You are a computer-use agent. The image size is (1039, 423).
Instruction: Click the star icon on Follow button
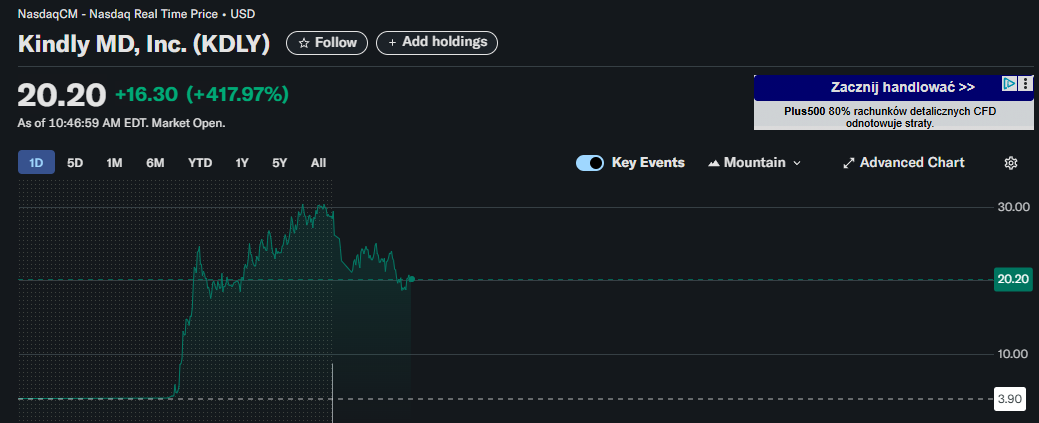304,43
